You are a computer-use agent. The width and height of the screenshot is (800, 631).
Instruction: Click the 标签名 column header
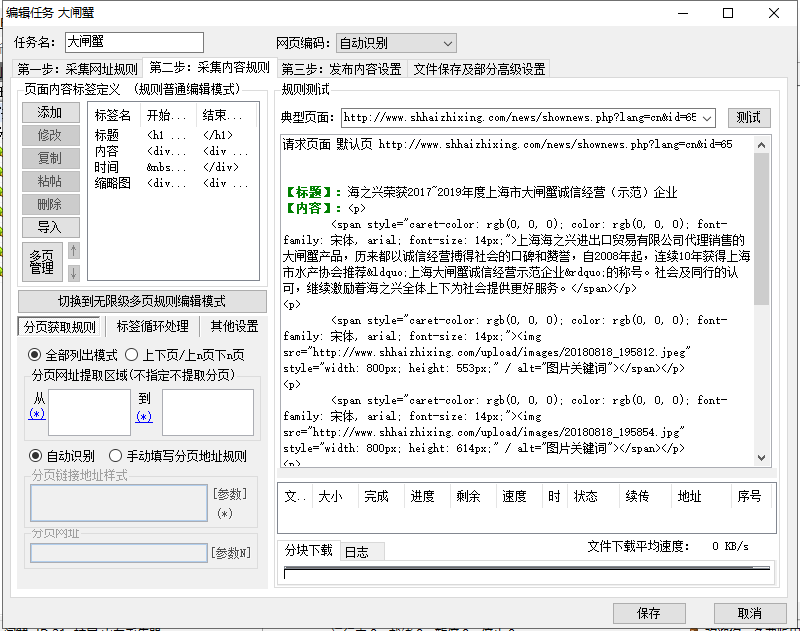point(113,115)
